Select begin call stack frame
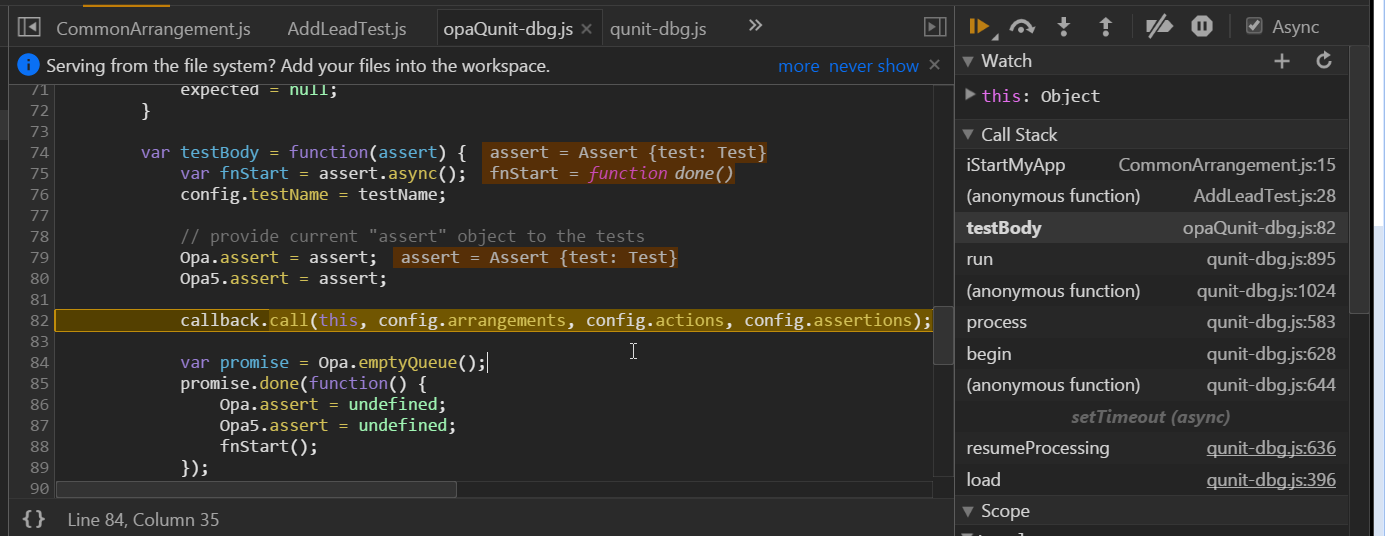This screenshot has width=1385, height=536. (x=1151, y=354)
